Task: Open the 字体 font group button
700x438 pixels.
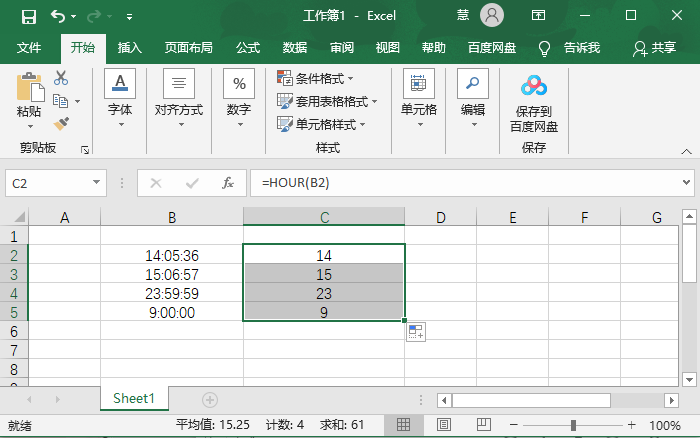Action: tap(120, 99)
